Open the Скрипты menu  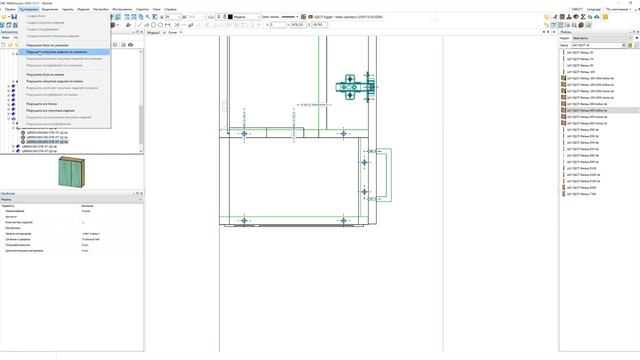pos(142,9)
